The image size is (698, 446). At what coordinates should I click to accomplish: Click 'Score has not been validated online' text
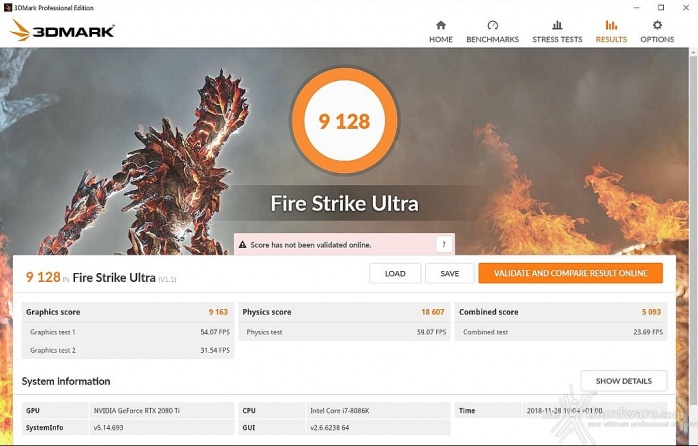pyautogui.click(x=310, y=245)
